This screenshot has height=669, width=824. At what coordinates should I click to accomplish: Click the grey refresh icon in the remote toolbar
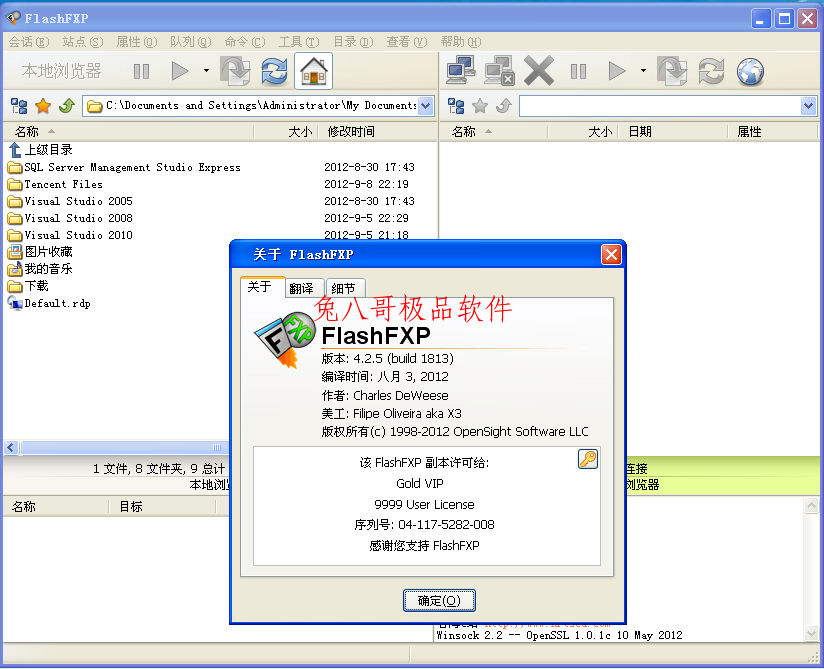(711, 71)
